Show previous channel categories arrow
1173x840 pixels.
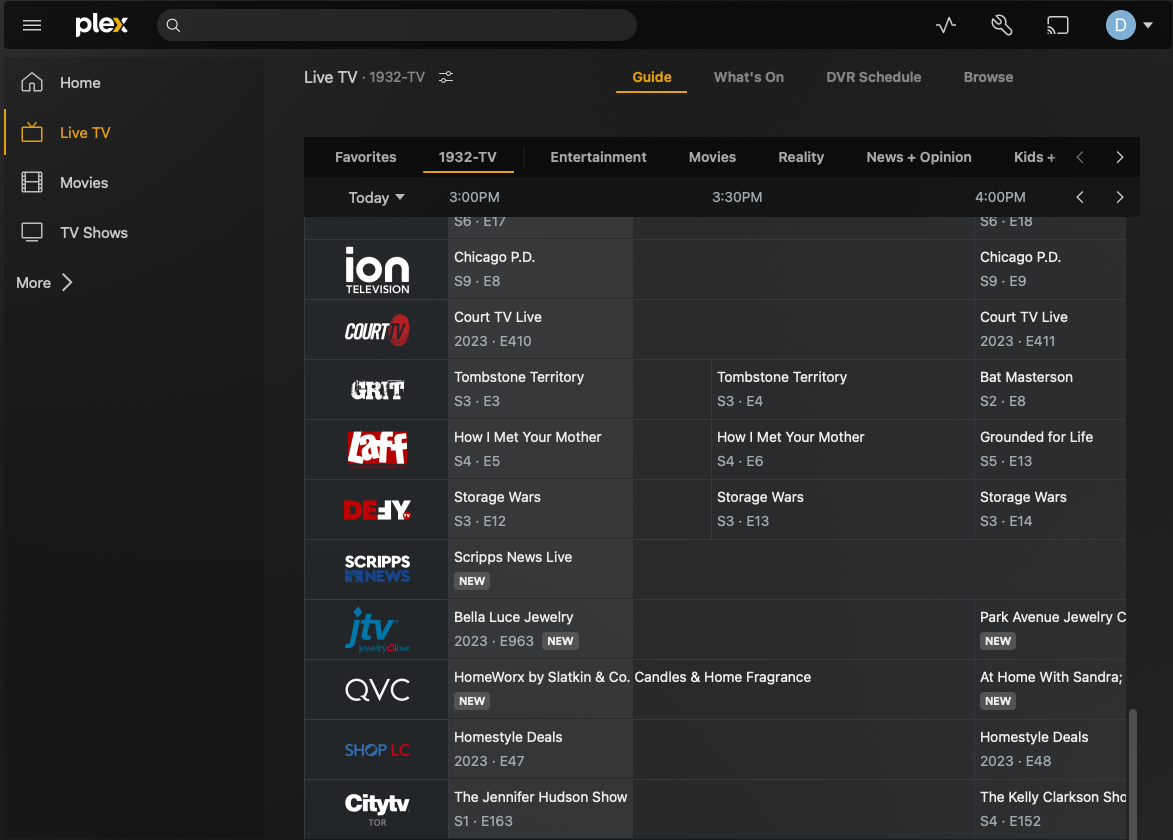(x=1079, y=157)
